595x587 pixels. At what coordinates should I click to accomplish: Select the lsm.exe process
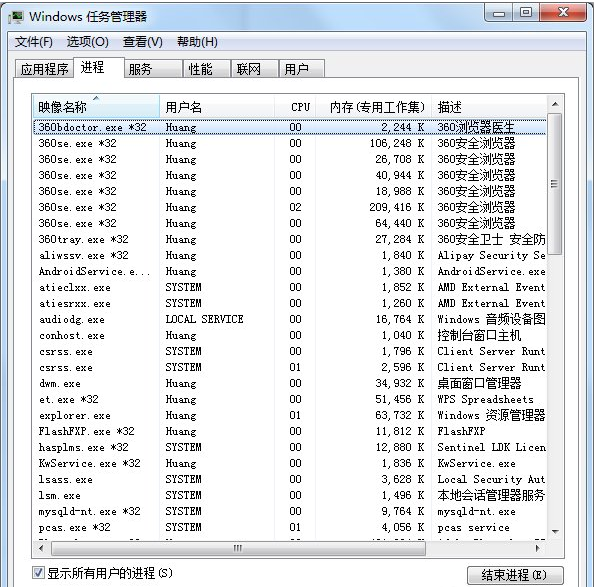click(x=290, y=495)
